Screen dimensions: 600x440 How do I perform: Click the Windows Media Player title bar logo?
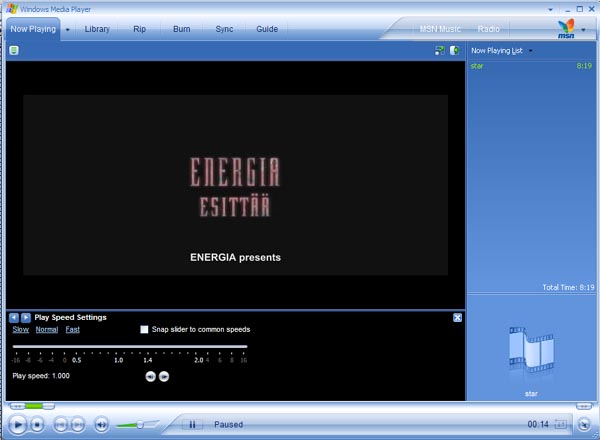pos(11,8)
